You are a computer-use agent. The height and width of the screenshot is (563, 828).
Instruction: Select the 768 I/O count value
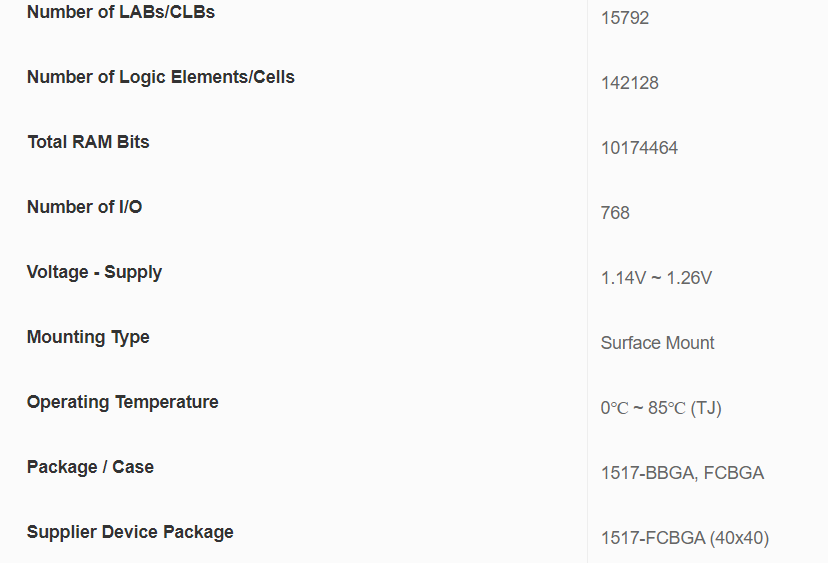tap(615, 213)
